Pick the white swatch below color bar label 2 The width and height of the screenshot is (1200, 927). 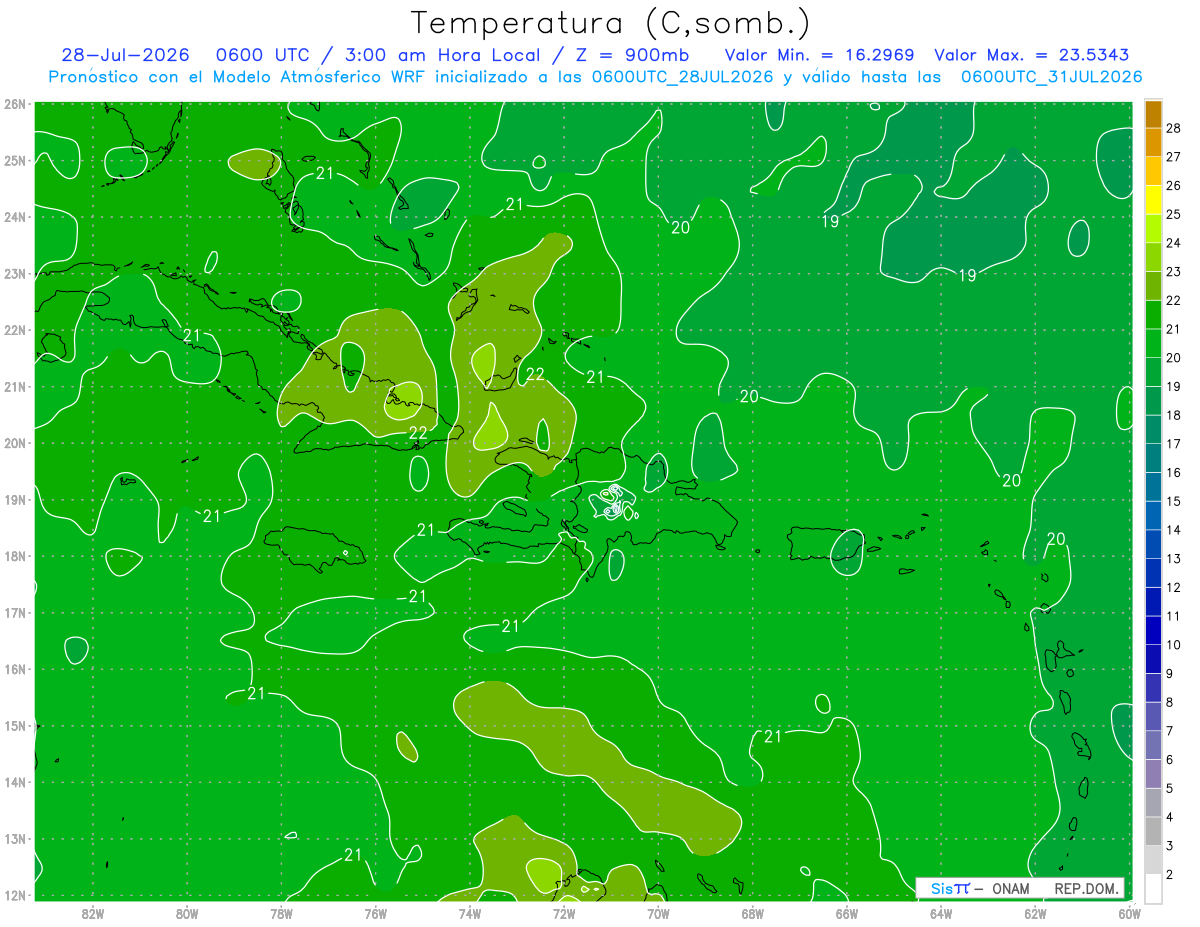[x=1153, y=888]
